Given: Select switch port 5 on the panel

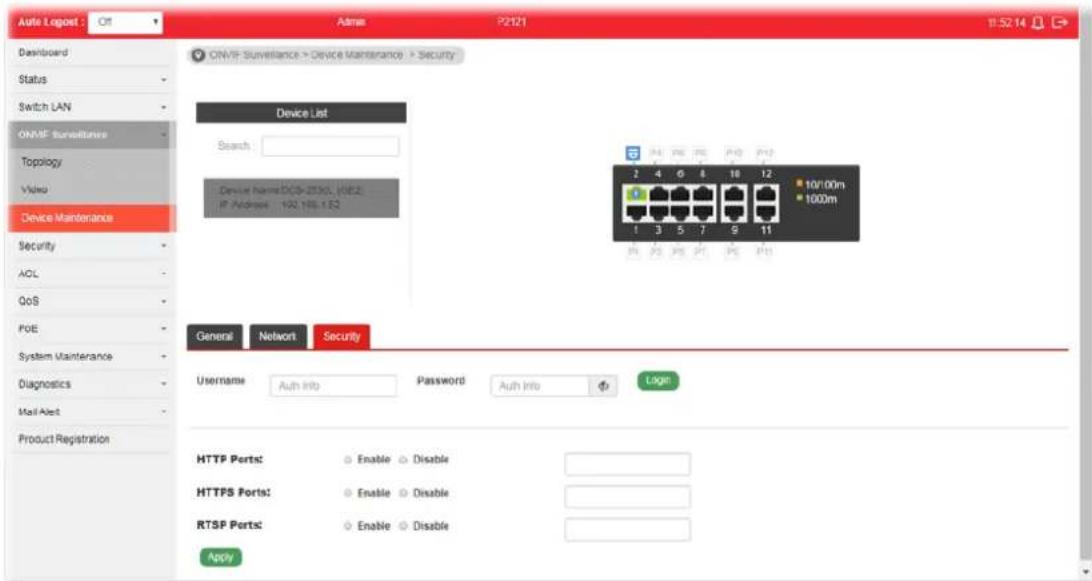Looking at the screenshot, I should coord(680,212).
